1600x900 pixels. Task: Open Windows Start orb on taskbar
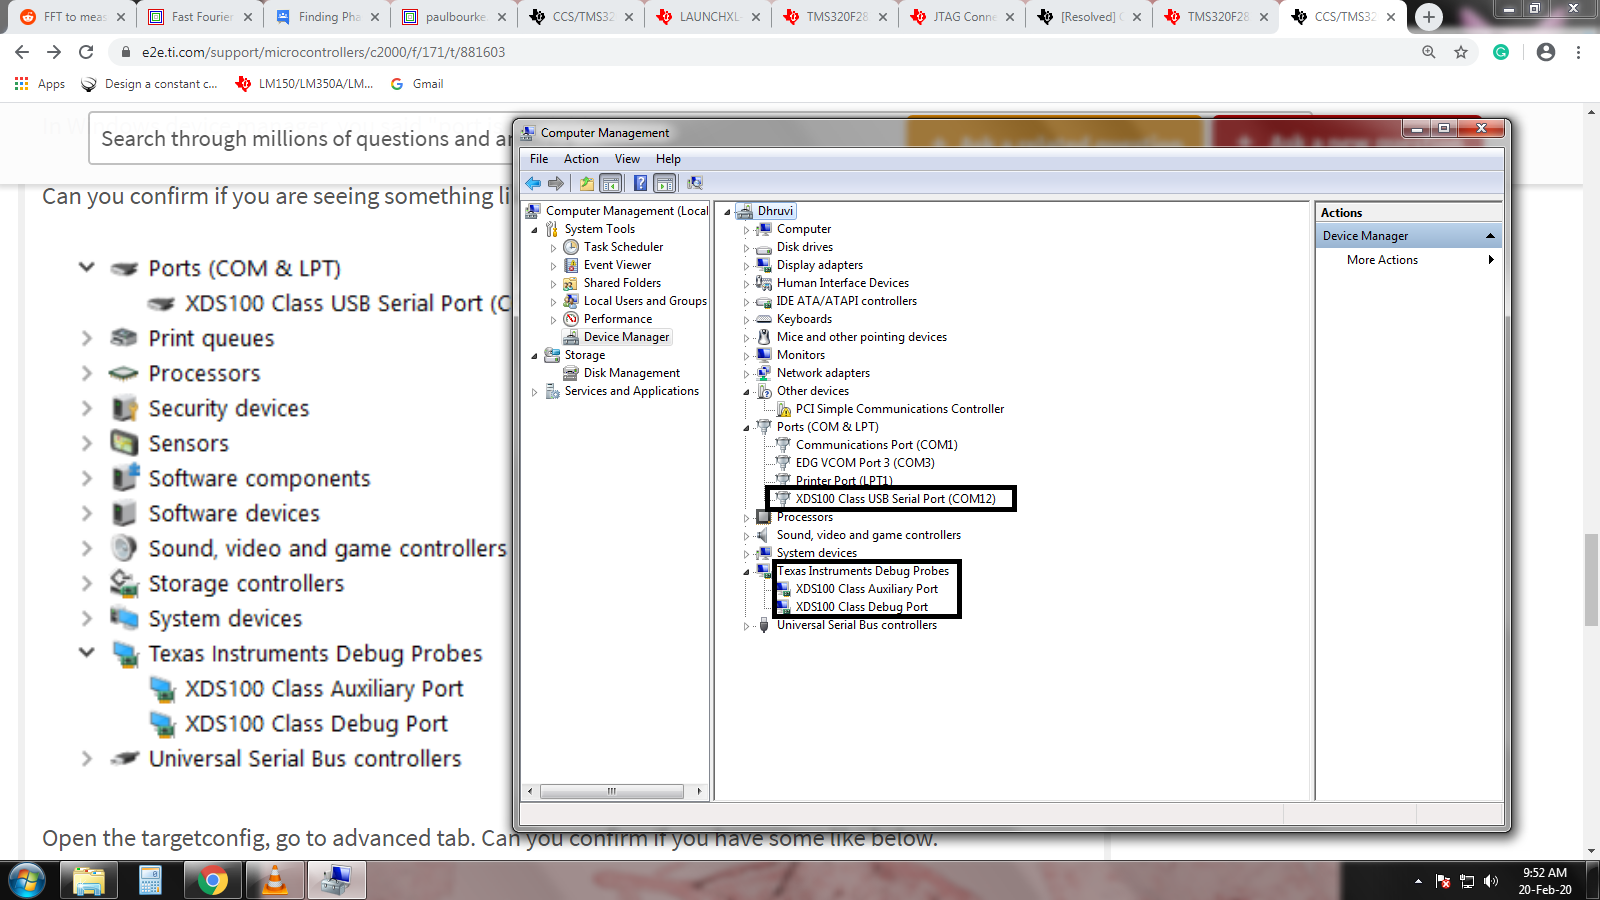pyautogui.click(x=26, y=881)
